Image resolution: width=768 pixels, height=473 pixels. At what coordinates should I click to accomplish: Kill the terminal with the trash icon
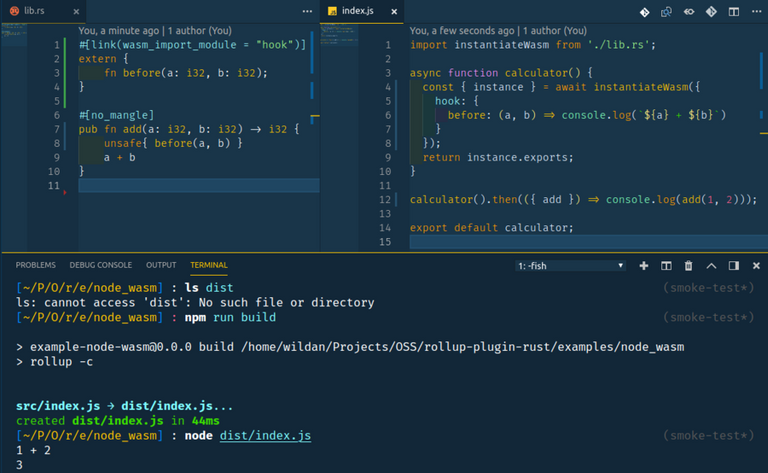click(688, 265)
